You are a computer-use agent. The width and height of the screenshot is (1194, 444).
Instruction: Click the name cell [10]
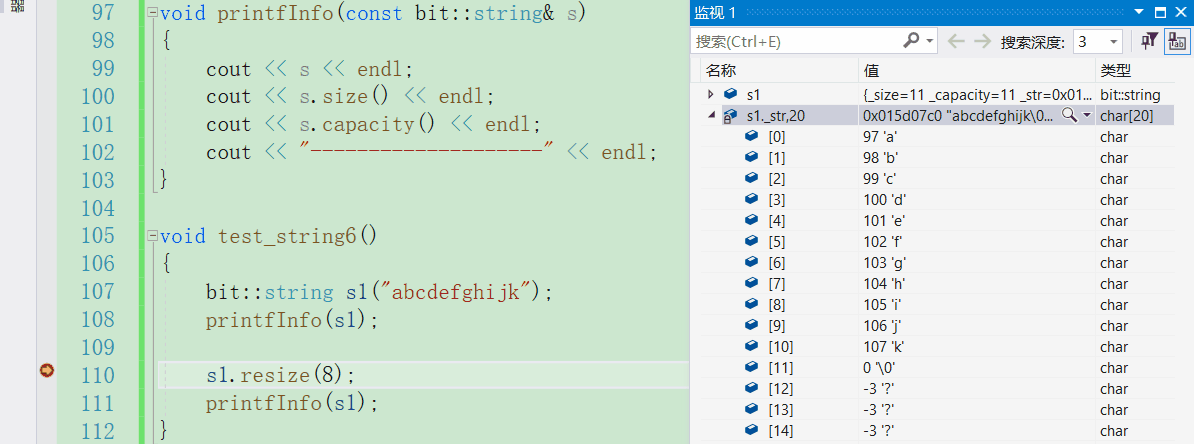(x=781, y=347)
